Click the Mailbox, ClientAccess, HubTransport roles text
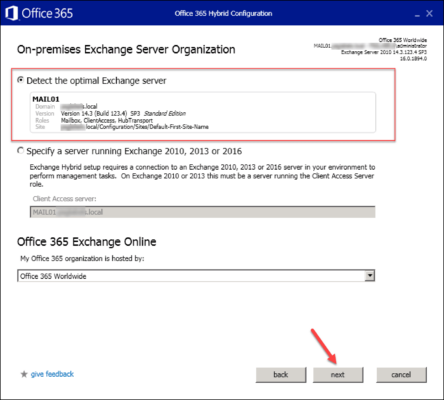The height and width of the screenshot is (400, 444). coord(107,120)
